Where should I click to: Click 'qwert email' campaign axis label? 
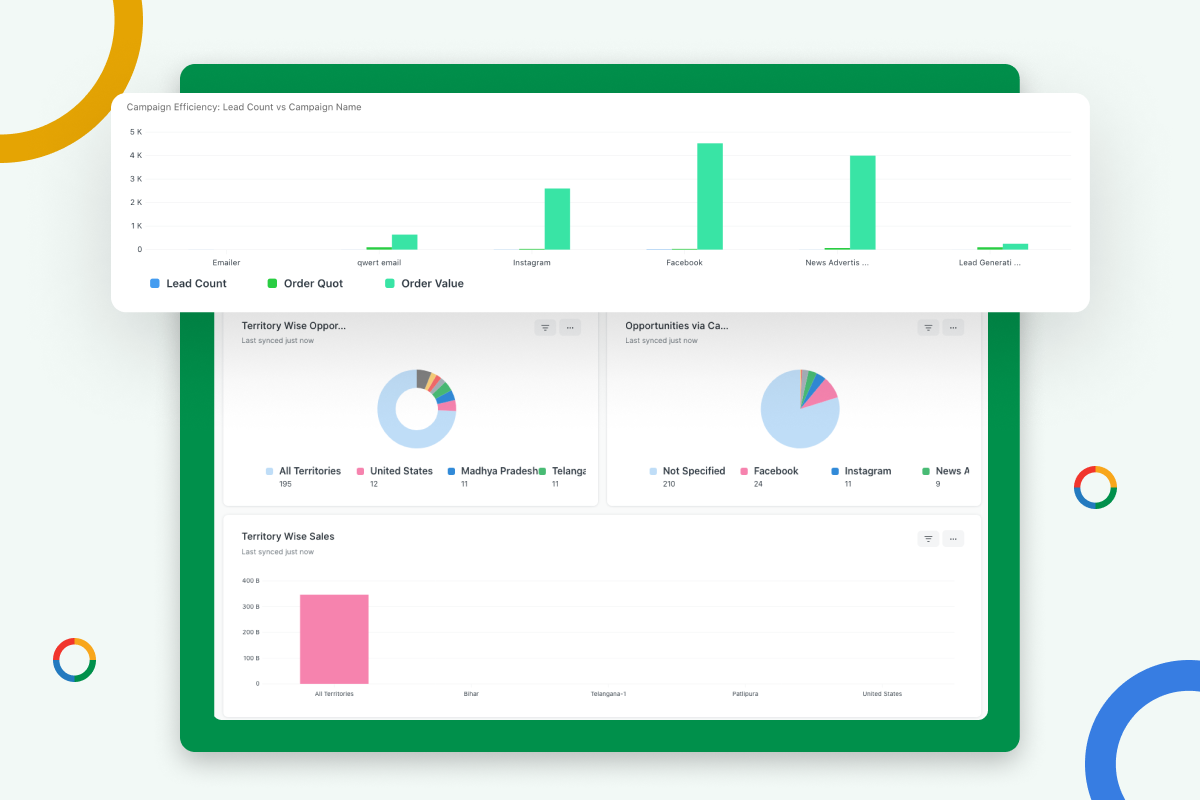click(379, 263)
